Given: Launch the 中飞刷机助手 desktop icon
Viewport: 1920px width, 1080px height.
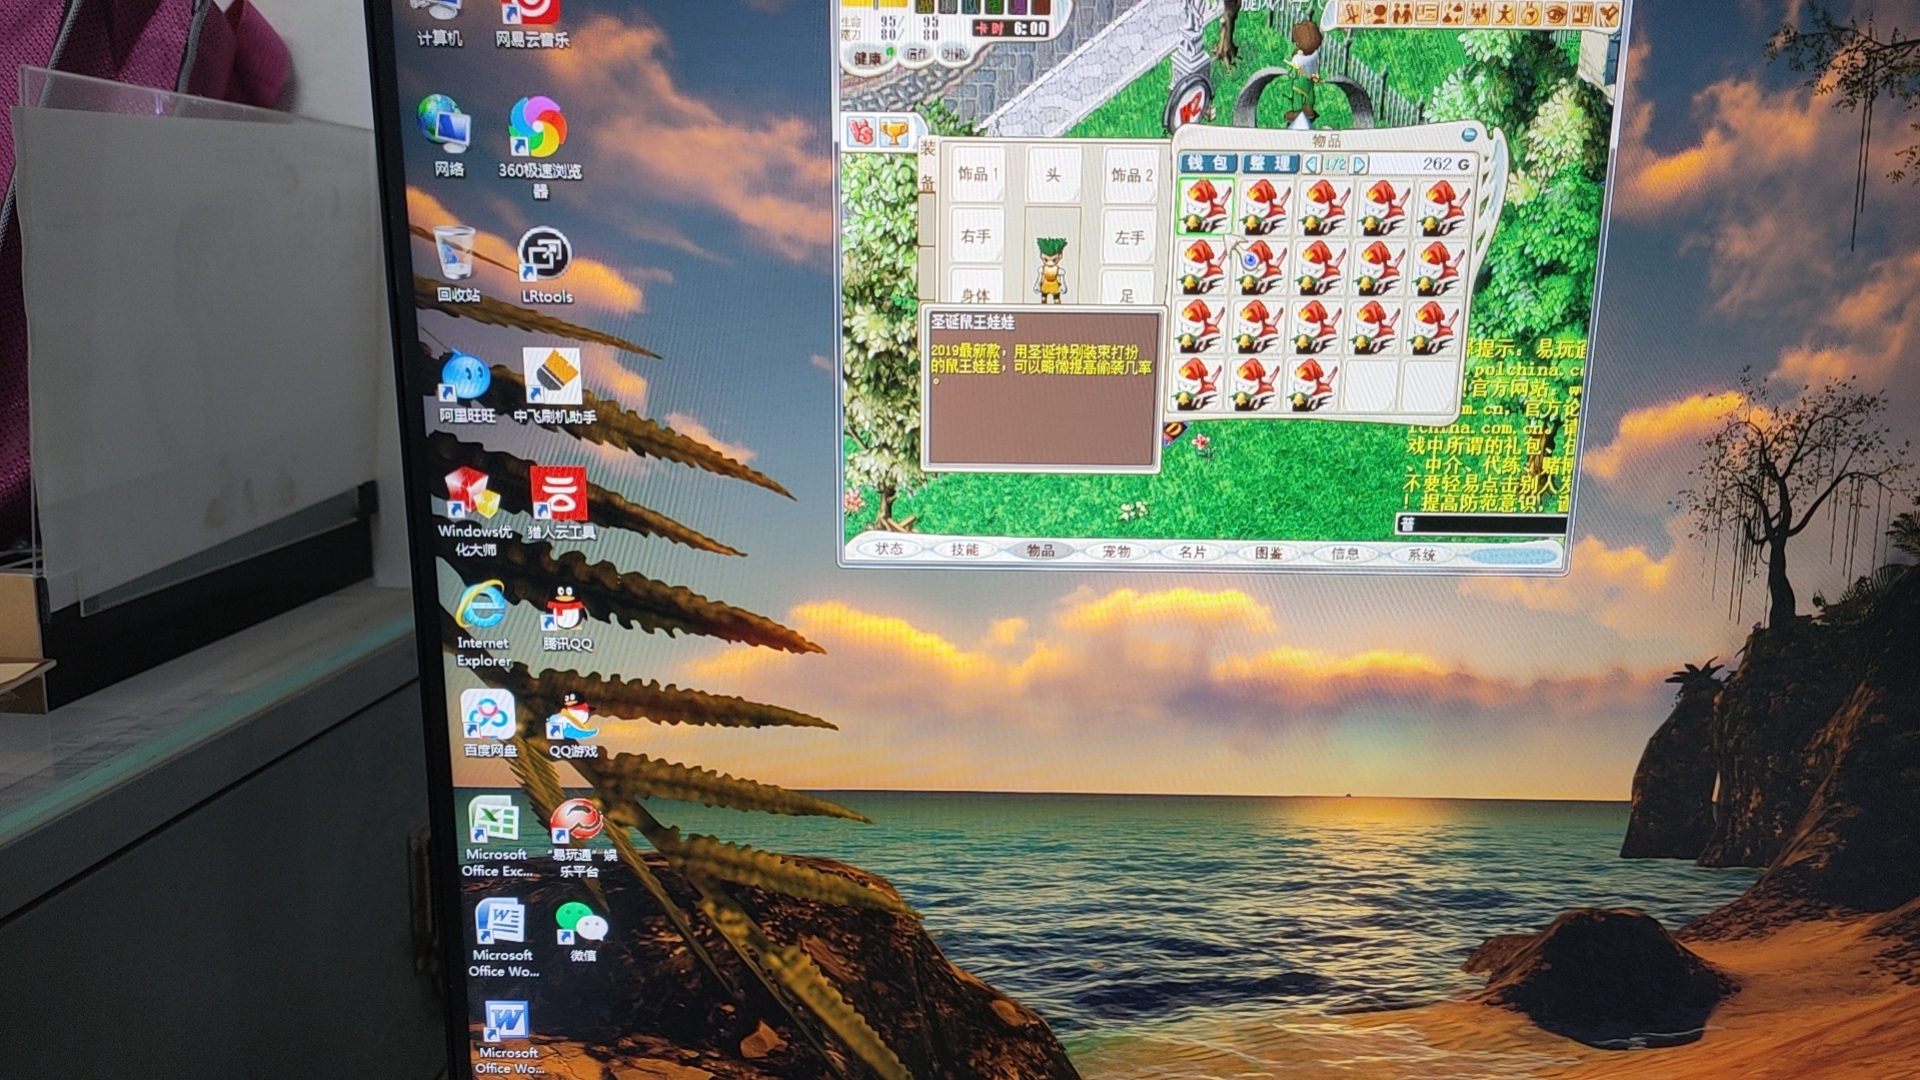Looking at the screenshot, I should (x=554, y=387).
